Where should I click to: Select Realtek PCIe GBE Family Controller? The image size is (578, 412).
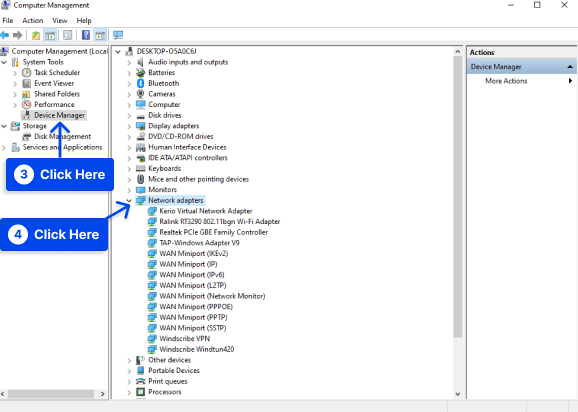pyautogui.click(x=213, y=232)
